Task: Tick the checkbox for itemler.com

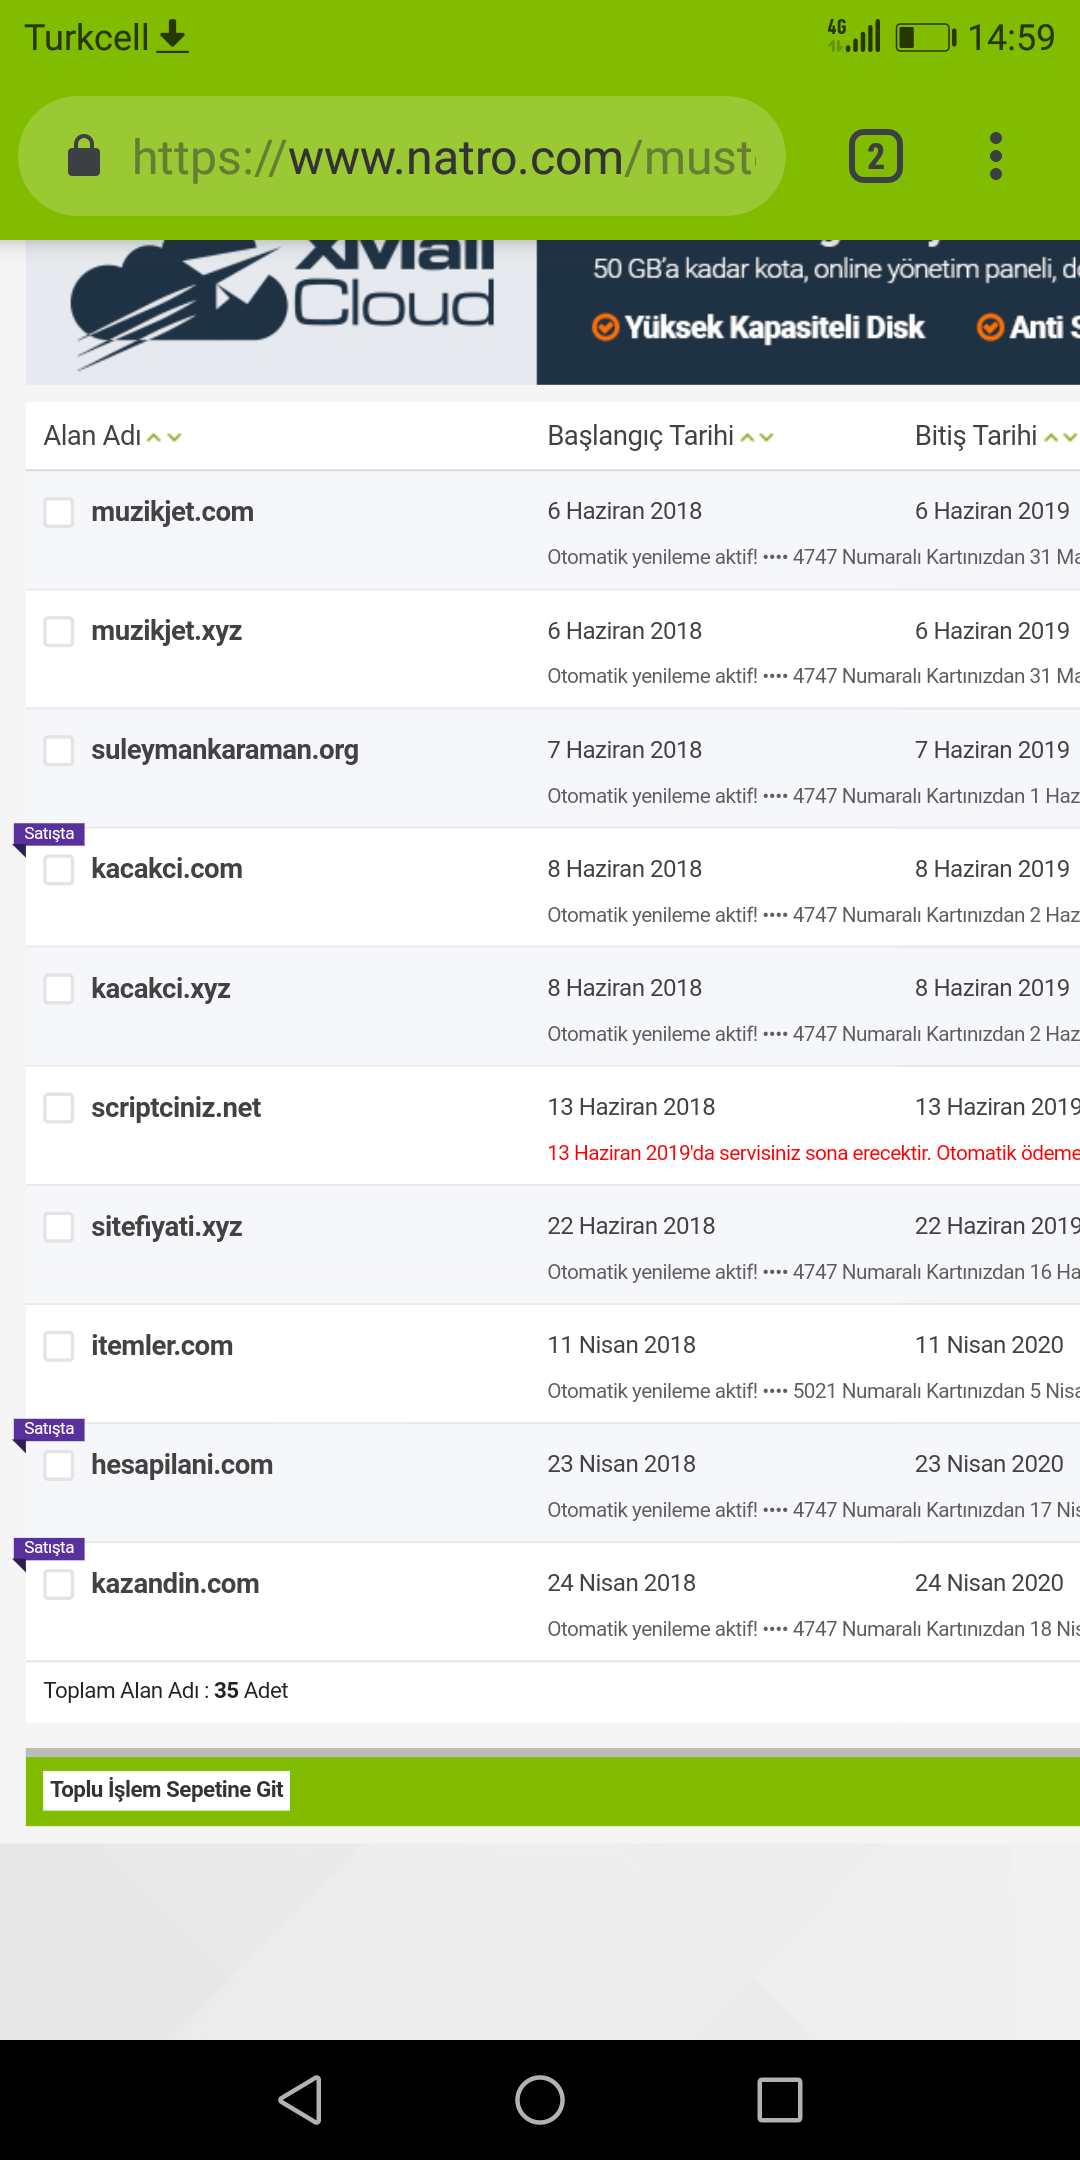Action: pyautogui.click(x=59, y=1346)
